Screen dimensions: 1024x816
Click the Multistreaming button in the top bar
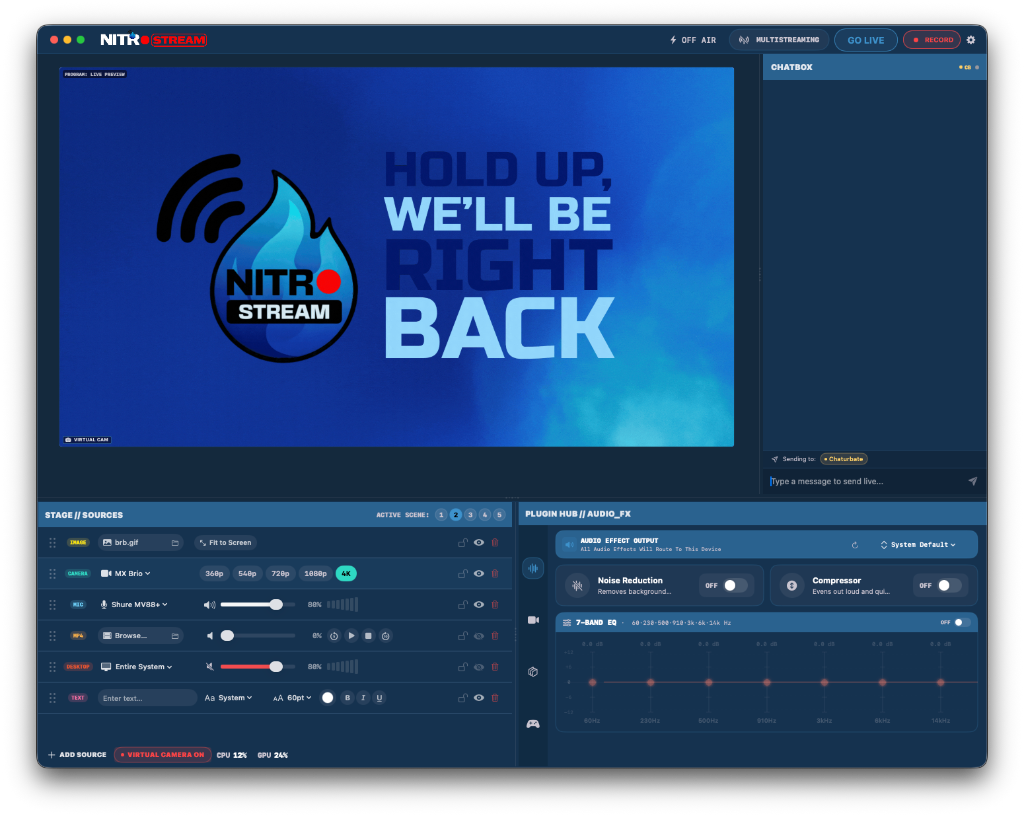pyautogui.click(x=778, y=40)
